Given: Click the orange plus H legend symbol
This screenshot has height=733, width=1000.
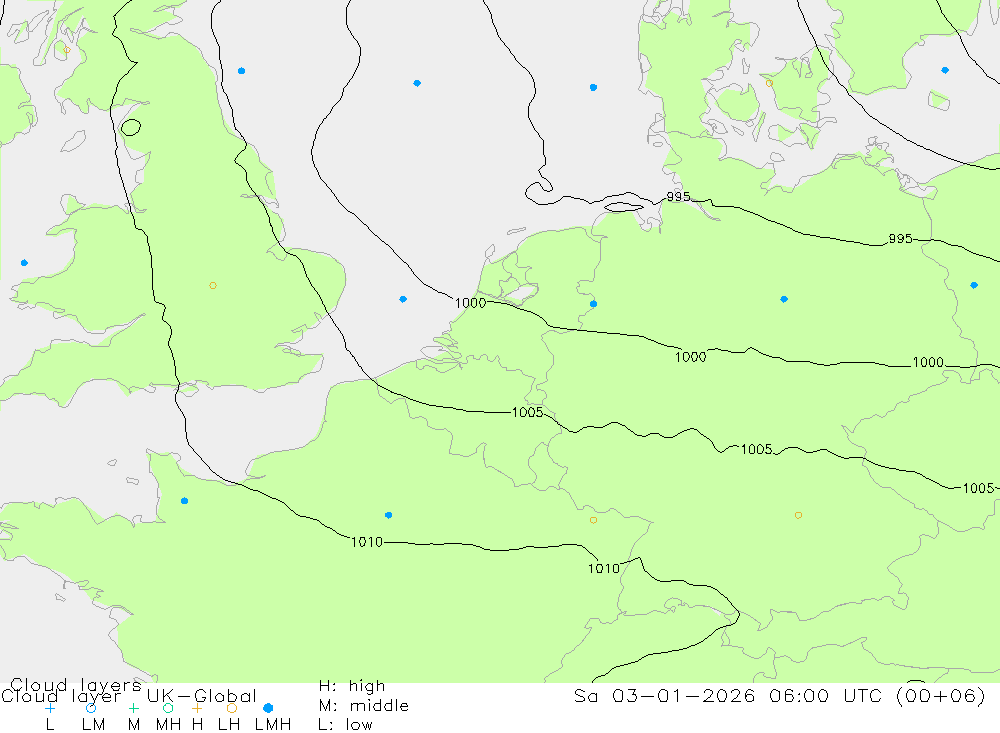Looking at the screenshot, I should coord(197,708).
